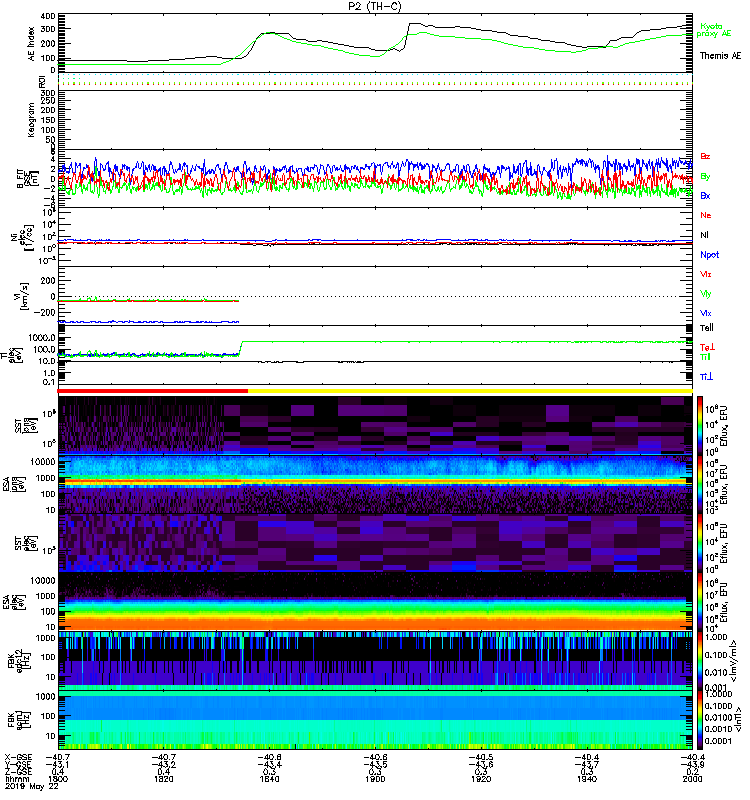The image size is (750, 800).
Task: Click the 250 tick on Keogram axis
Action: click(48, 102)
